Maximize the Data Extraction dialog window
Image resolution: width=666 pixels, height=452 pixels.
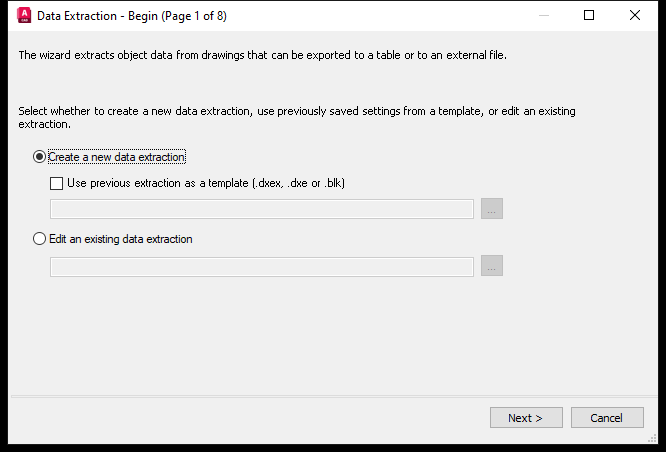pos(589,15)
